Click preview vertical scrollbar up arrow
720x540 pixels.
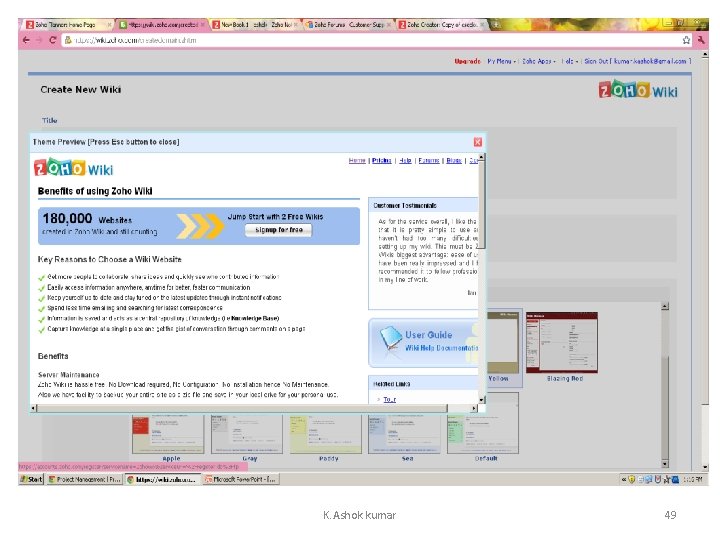click(x=481, y=158)
